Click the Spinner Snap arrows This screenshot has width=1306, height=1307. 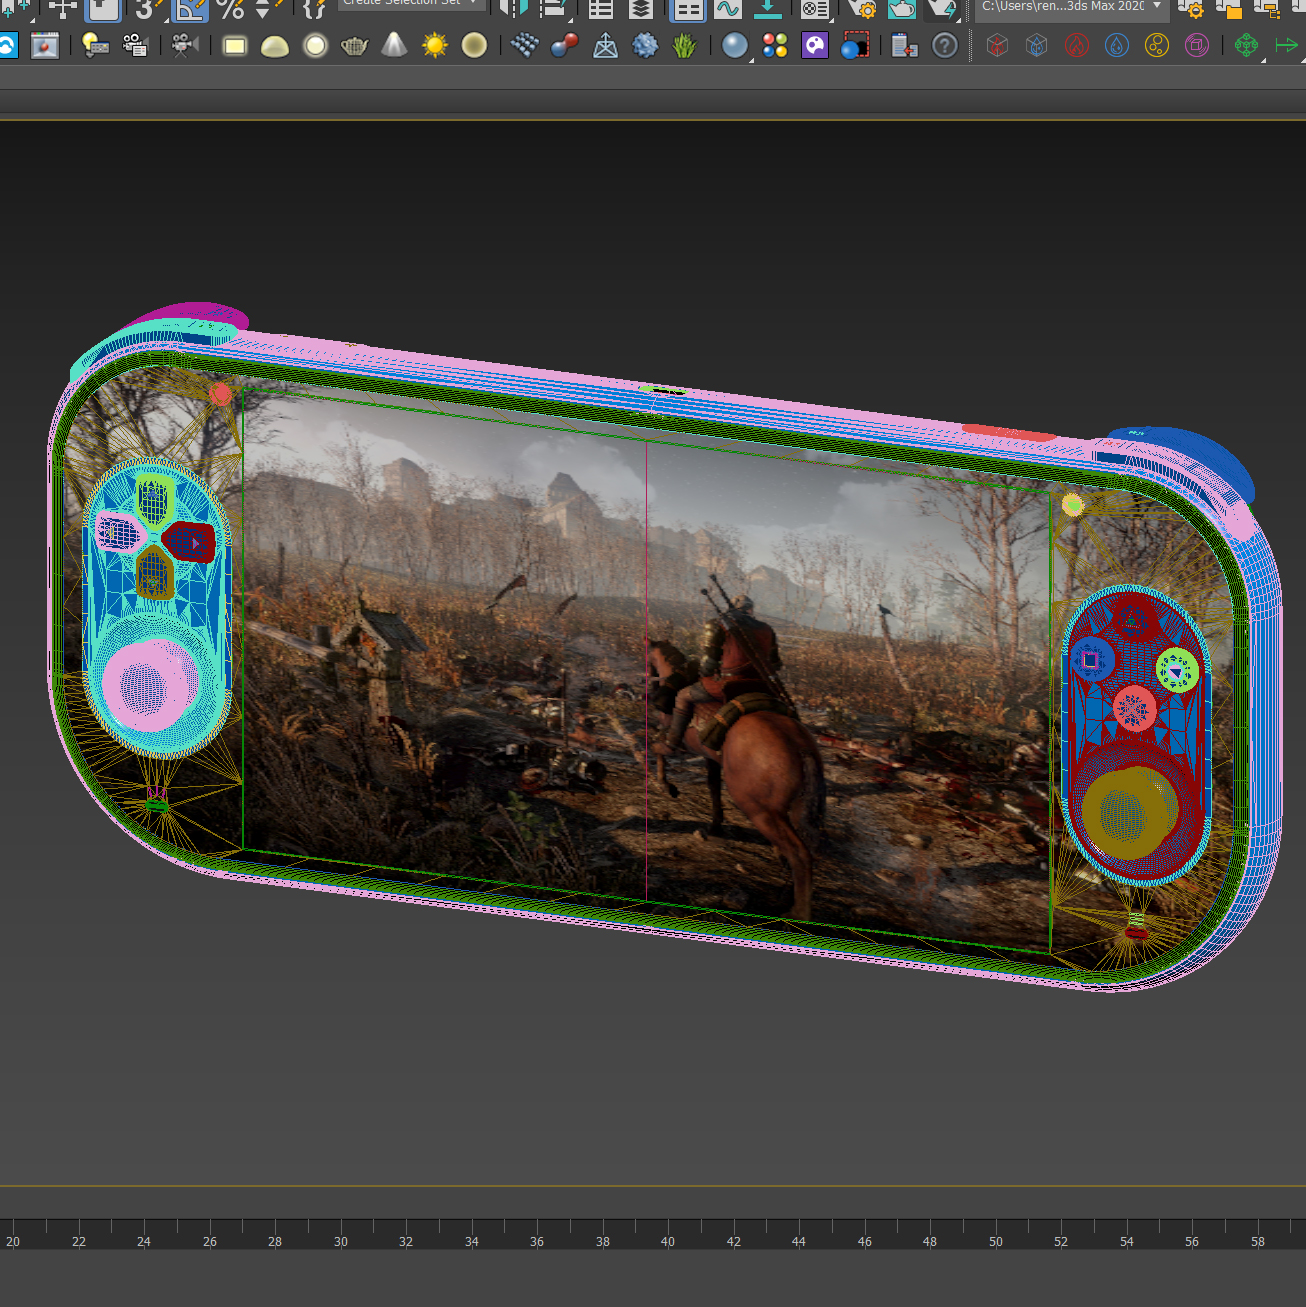tap(265, 9)
